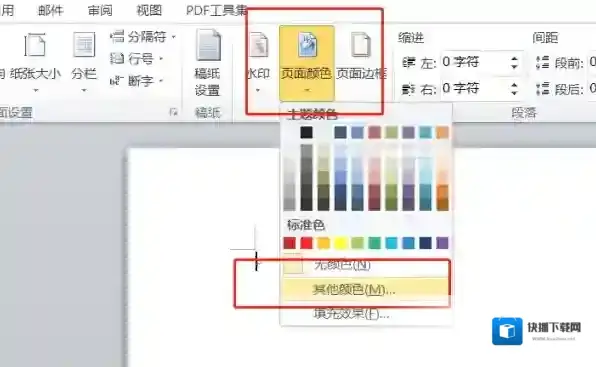Pick the light blue standard color
Screen dimensions: 596x367
point(391,243)
